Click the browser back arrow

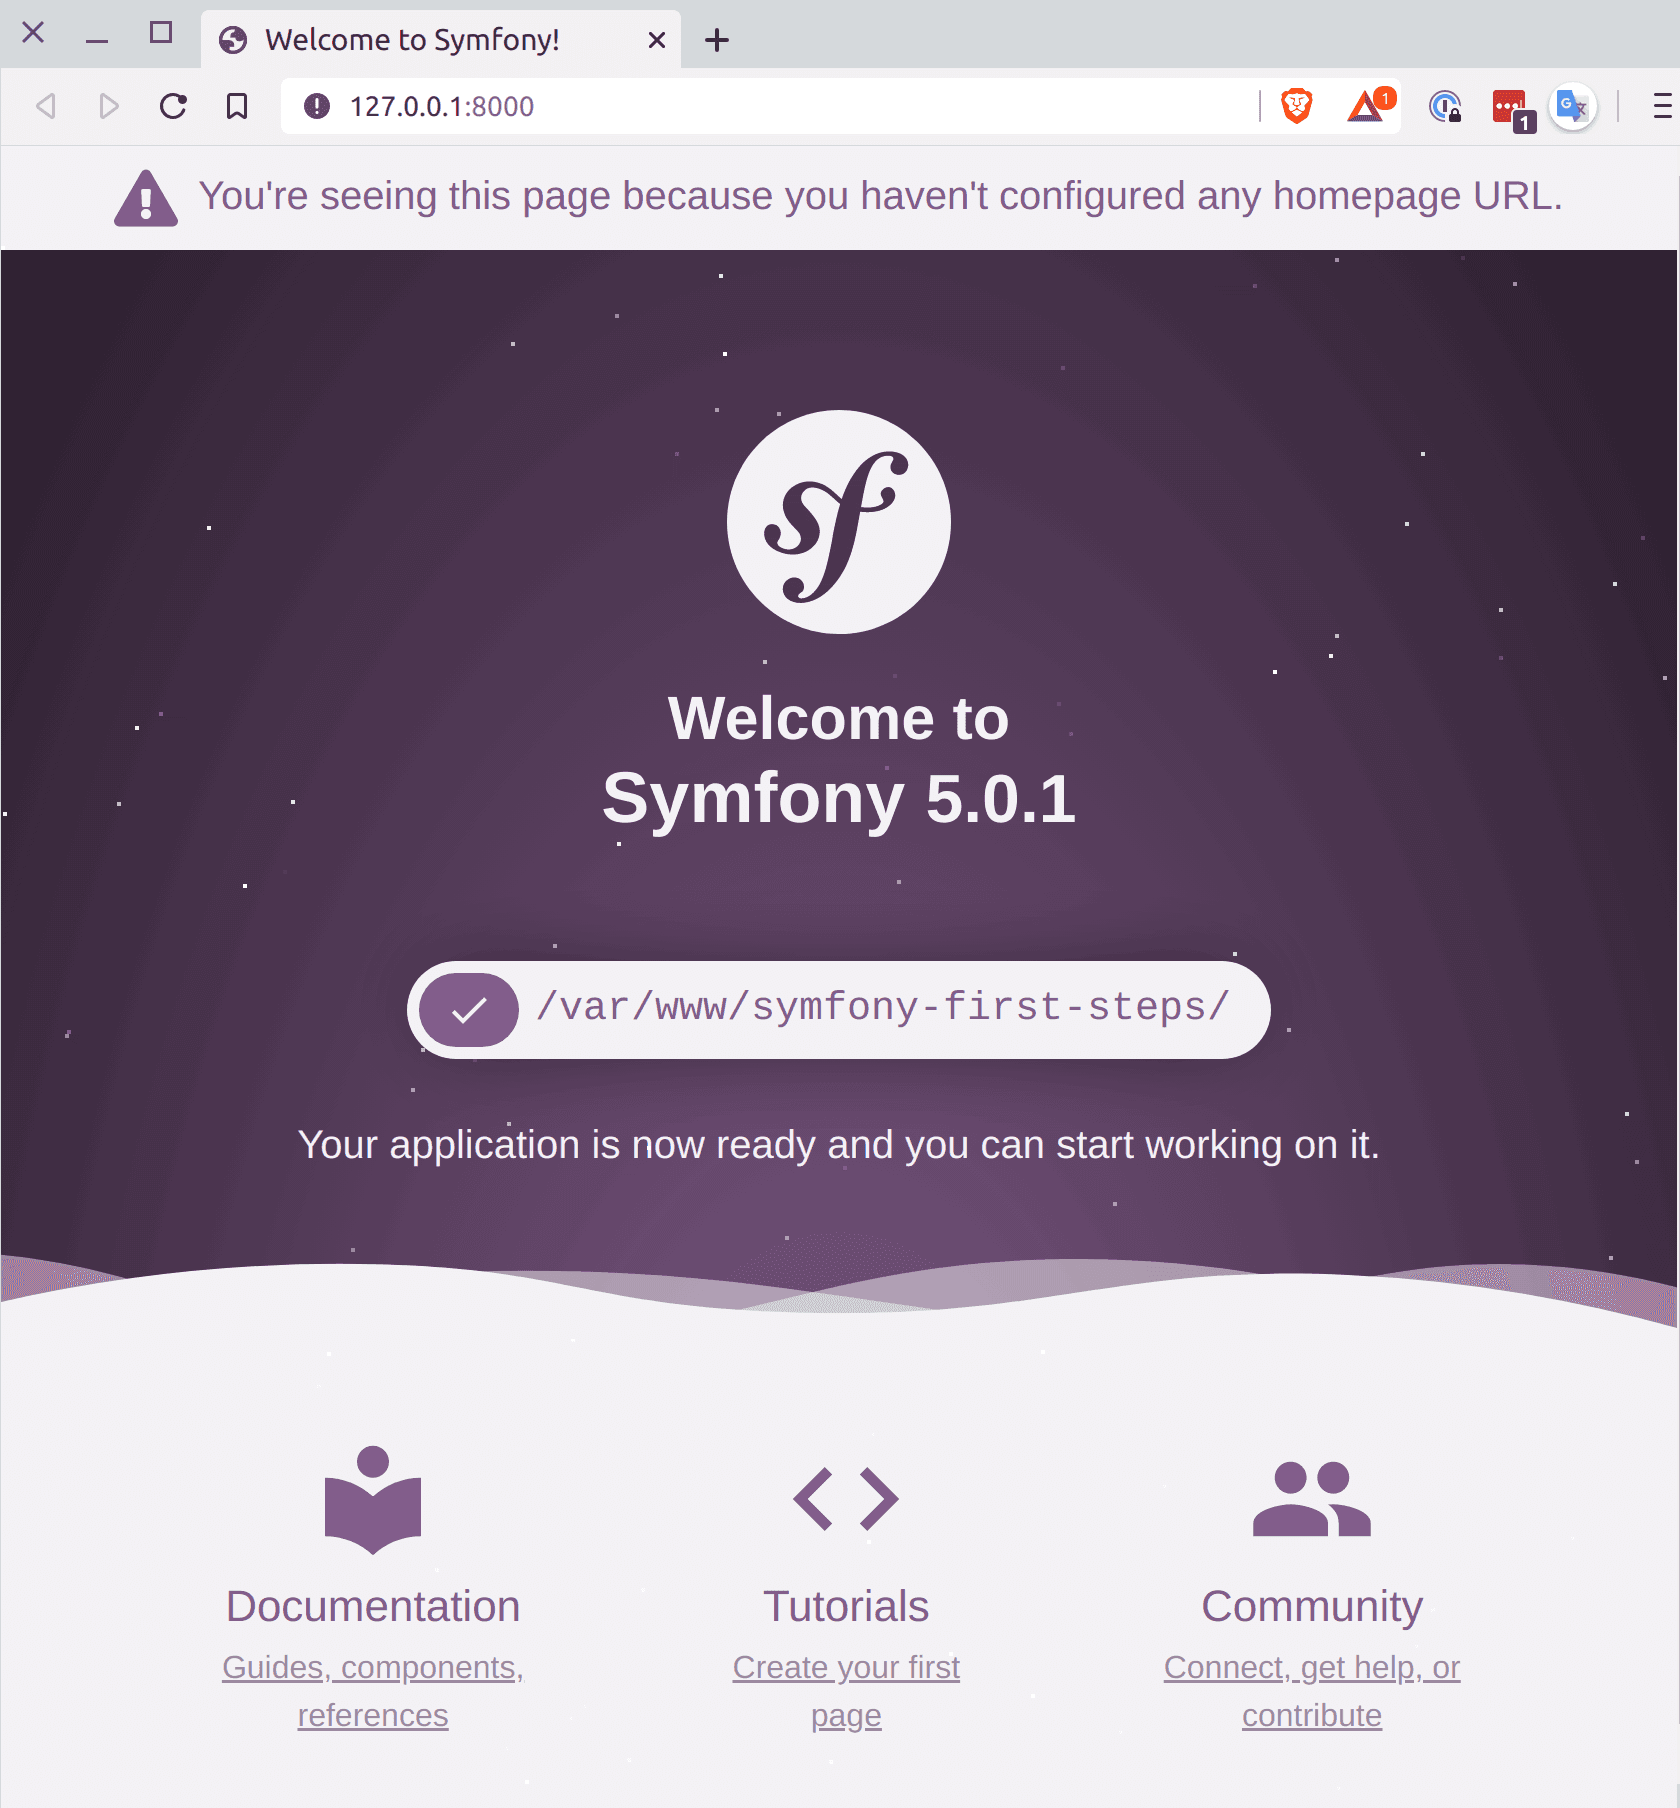tap(46, 106)
